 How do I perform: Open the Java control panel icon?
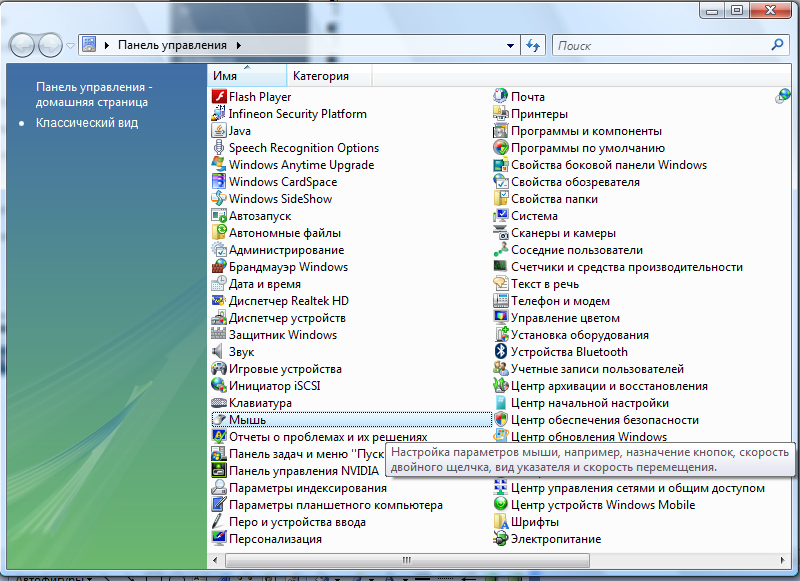point(219,131)
